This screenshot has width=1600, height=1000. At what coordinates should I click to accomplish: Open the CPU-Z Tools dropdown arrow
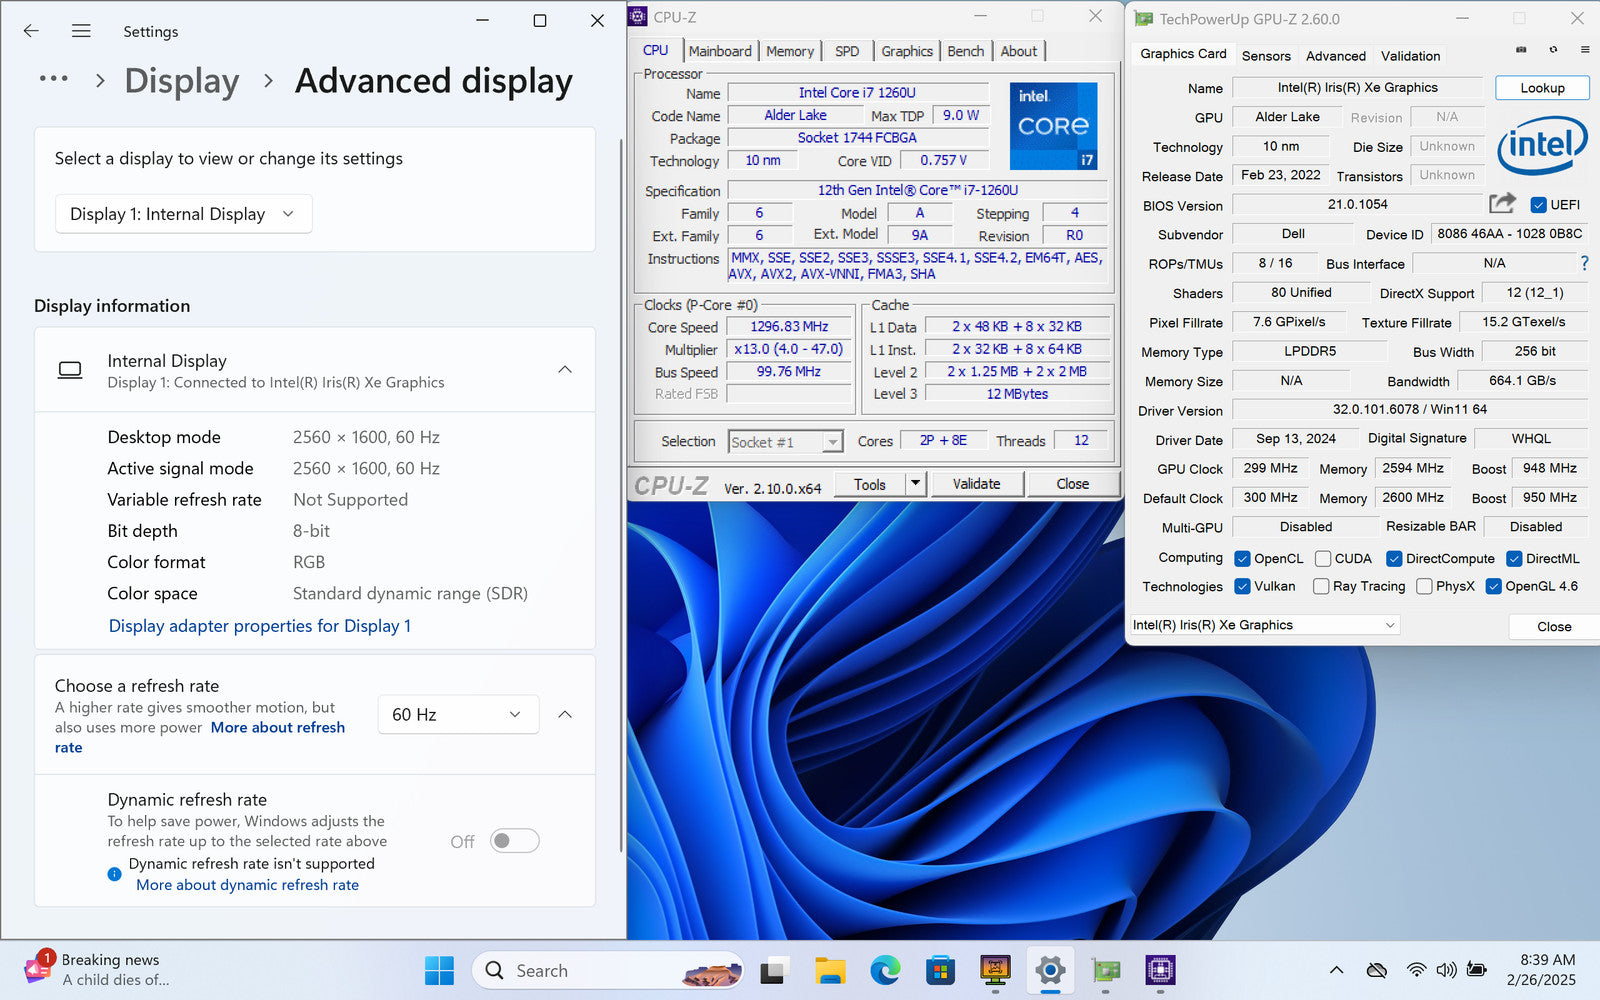[x=915, y=484]
